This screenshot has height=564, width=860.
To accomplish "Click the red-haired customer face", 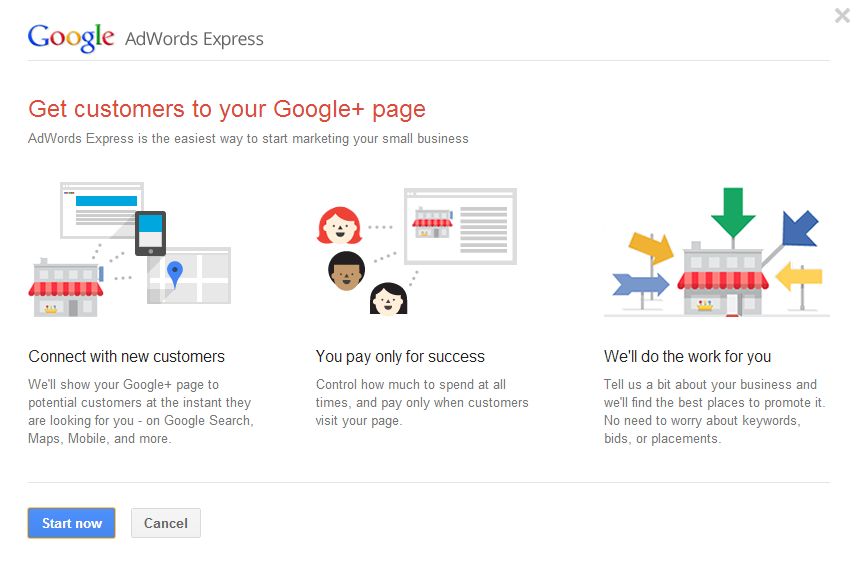I will tap(340, 225).
